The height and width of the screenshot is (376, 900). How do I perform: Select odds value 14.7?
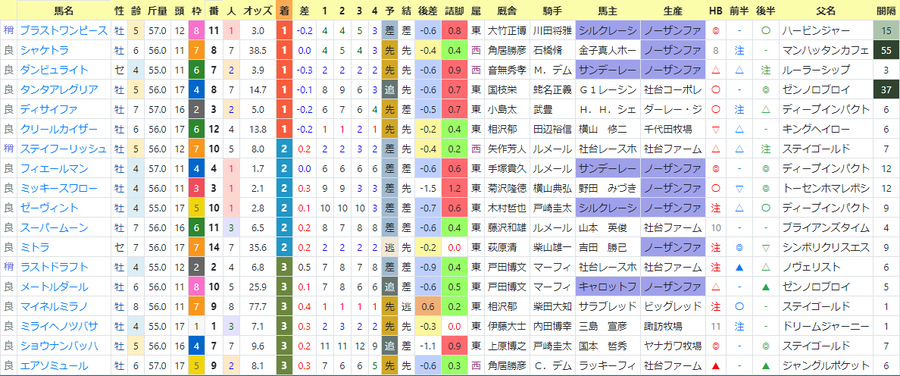(257, 90)
